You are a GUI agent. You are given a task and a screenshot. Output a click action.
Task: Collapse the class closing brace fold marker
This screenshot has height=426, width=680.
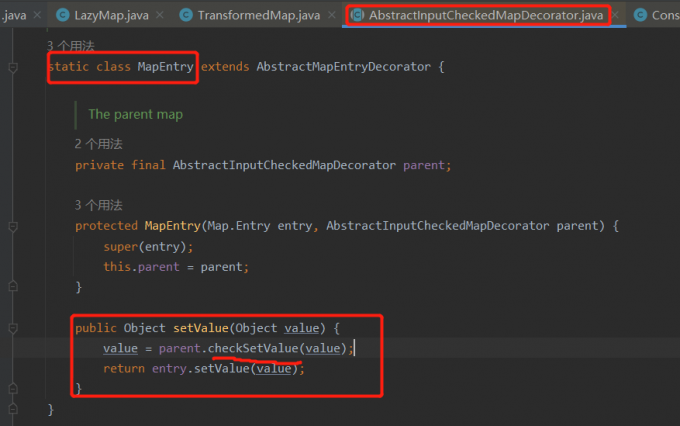13,409
